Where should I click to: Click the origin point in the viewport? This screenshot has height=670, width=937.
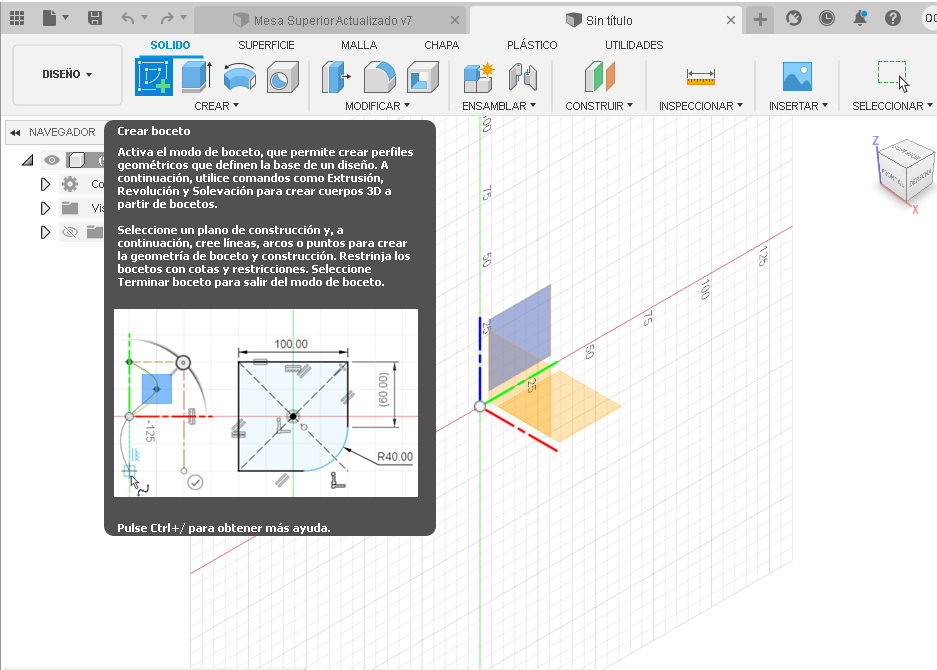[480, 406]
